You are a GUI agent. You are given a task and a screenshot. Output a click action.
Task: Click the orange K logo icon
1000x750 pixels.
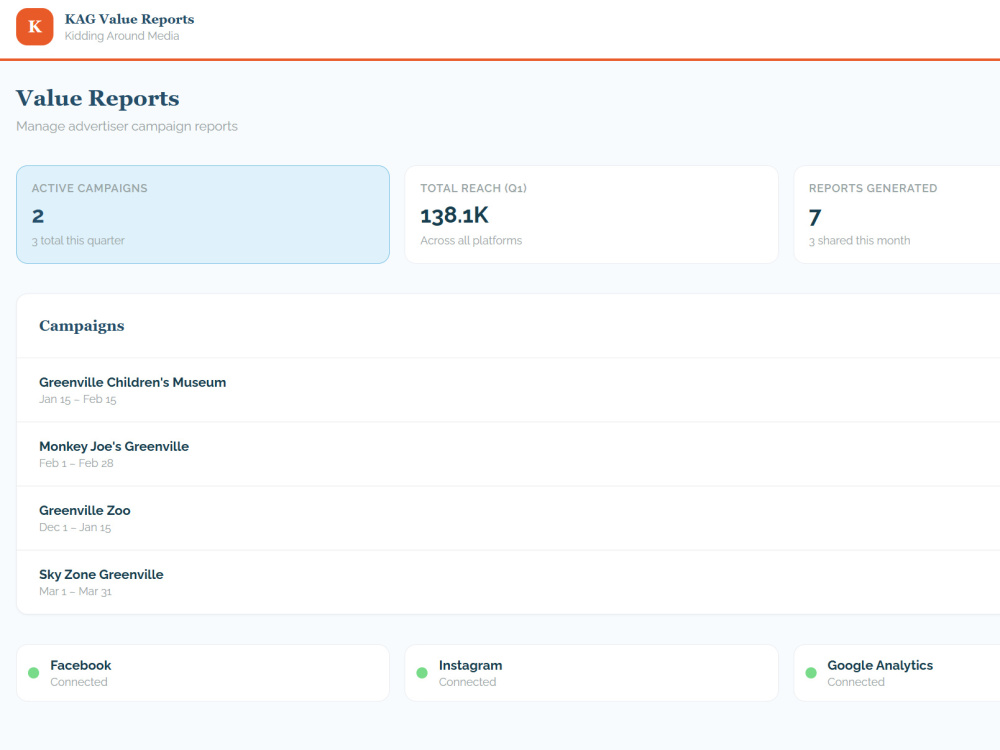tap(34, 27)
